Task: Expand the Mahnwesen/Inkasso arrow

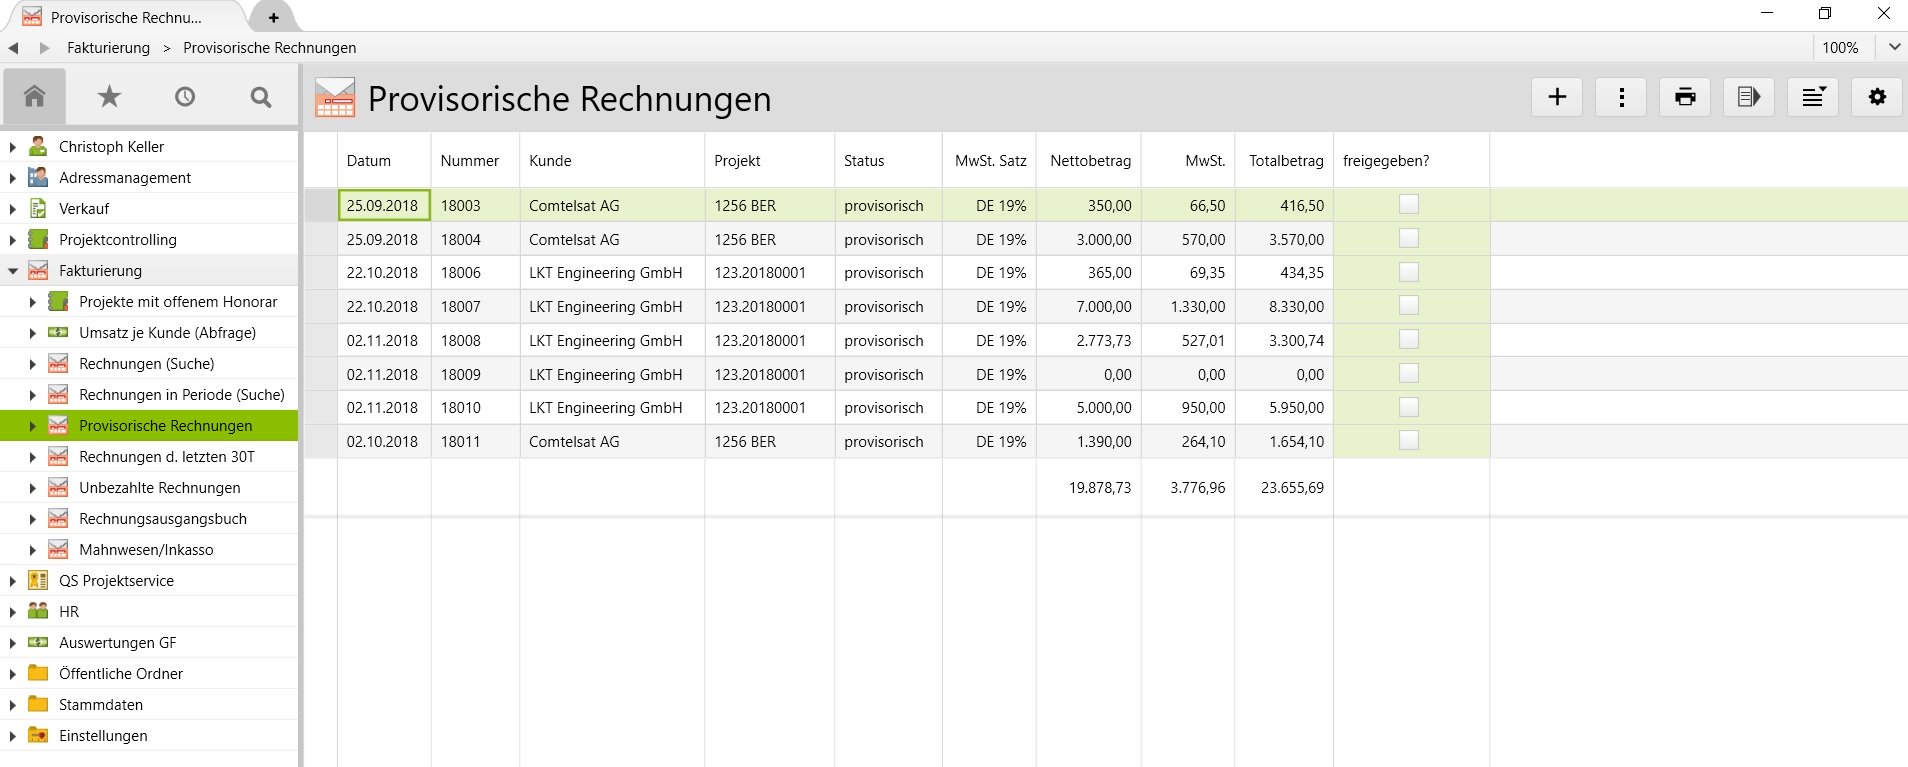Action: tap(33, 550)
